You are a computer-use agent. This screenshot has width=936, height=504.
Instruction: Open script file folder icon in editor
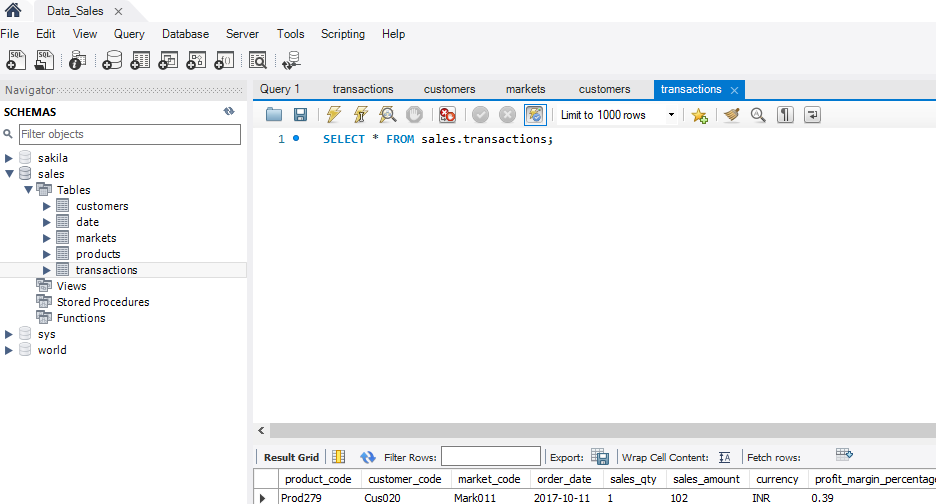click(x=274, y=115)
